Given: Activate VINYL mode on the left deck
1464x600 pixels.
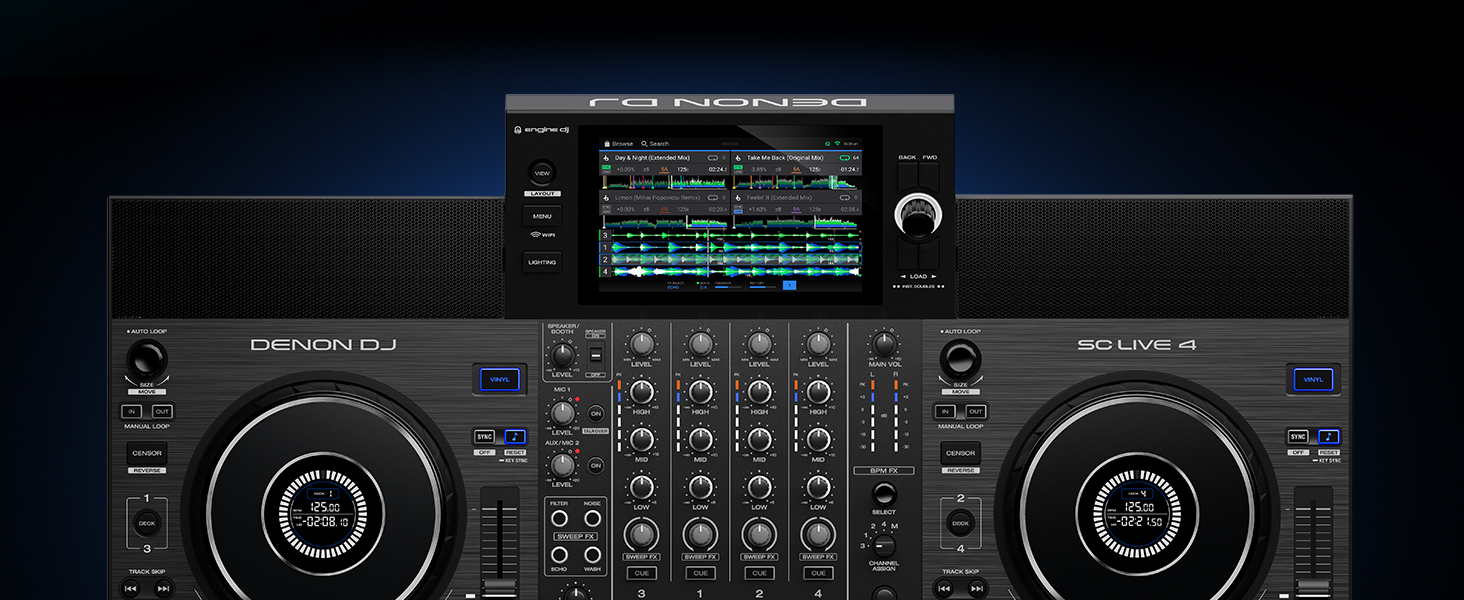Looking at the screenshot, I should 498,380.
